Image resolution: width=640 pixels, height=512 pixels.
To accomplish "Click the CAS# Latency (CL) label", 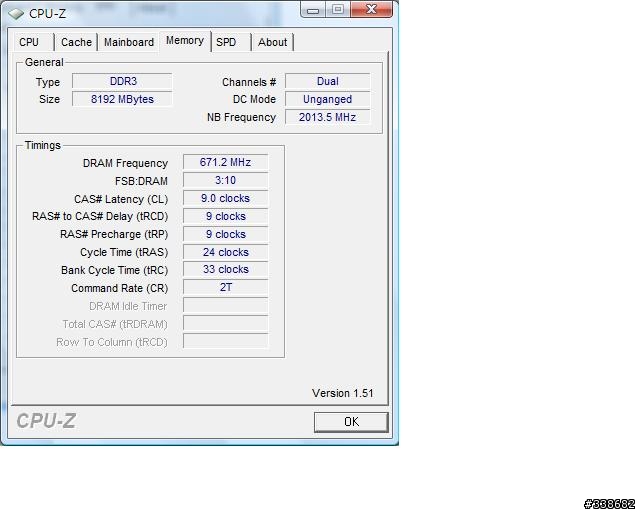I will [x=121, y=199].
